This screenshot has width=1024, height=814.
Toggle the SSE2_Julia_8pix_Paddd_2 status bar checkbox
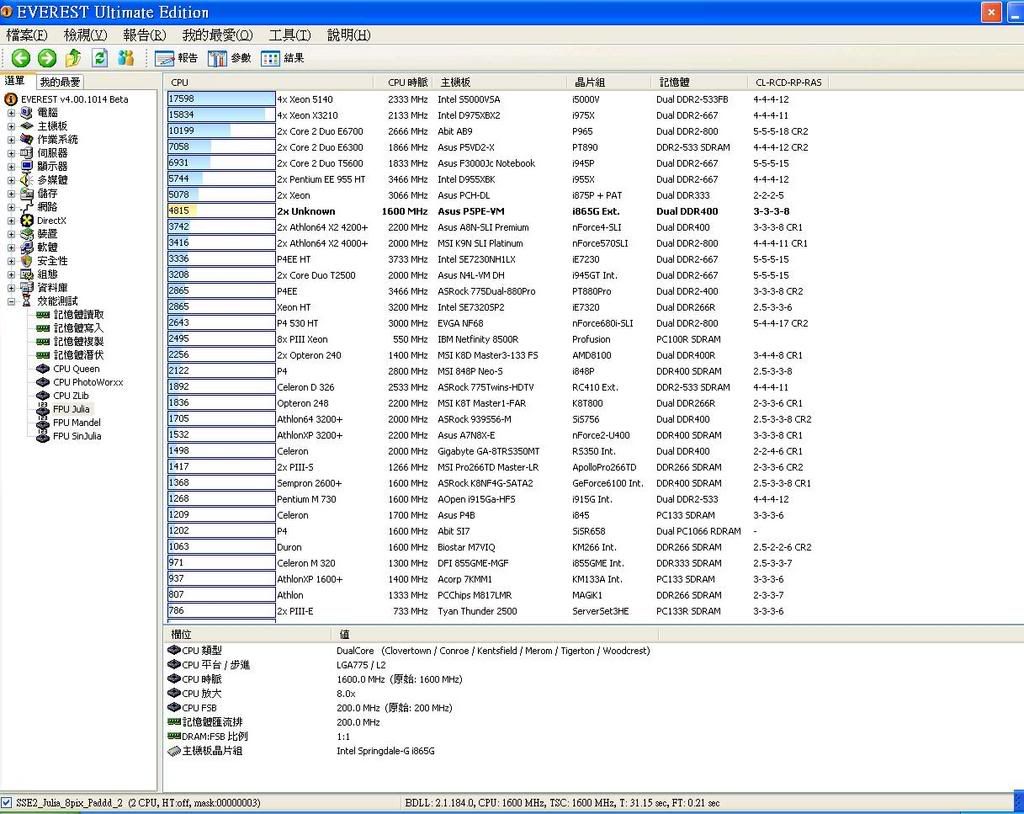point(7,802)
